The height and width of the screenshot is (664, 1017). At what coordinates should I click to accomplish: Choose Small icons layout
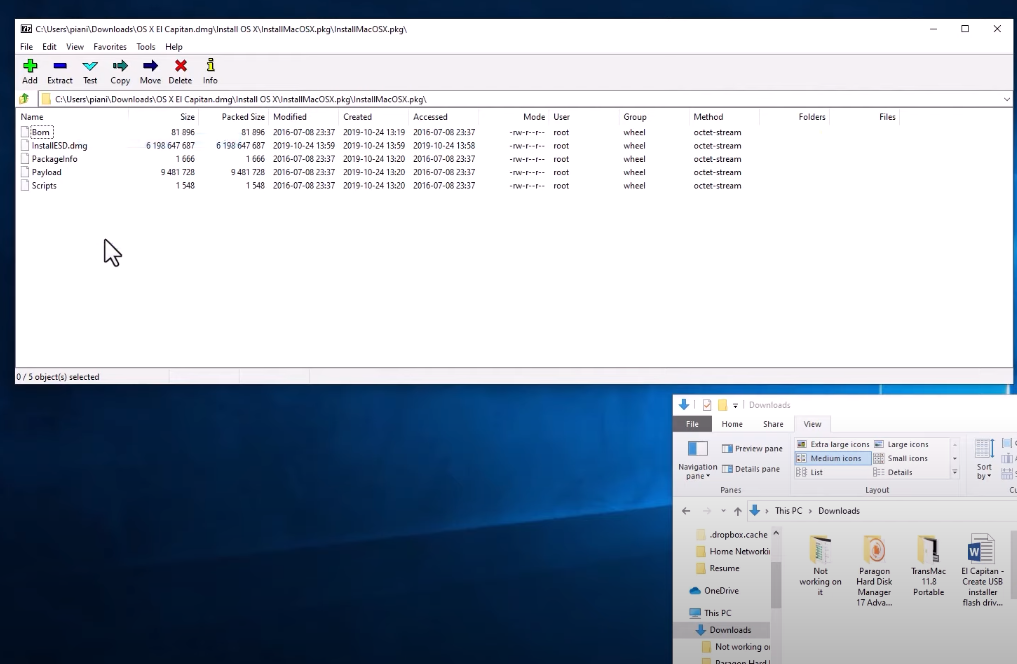(900, 458)
